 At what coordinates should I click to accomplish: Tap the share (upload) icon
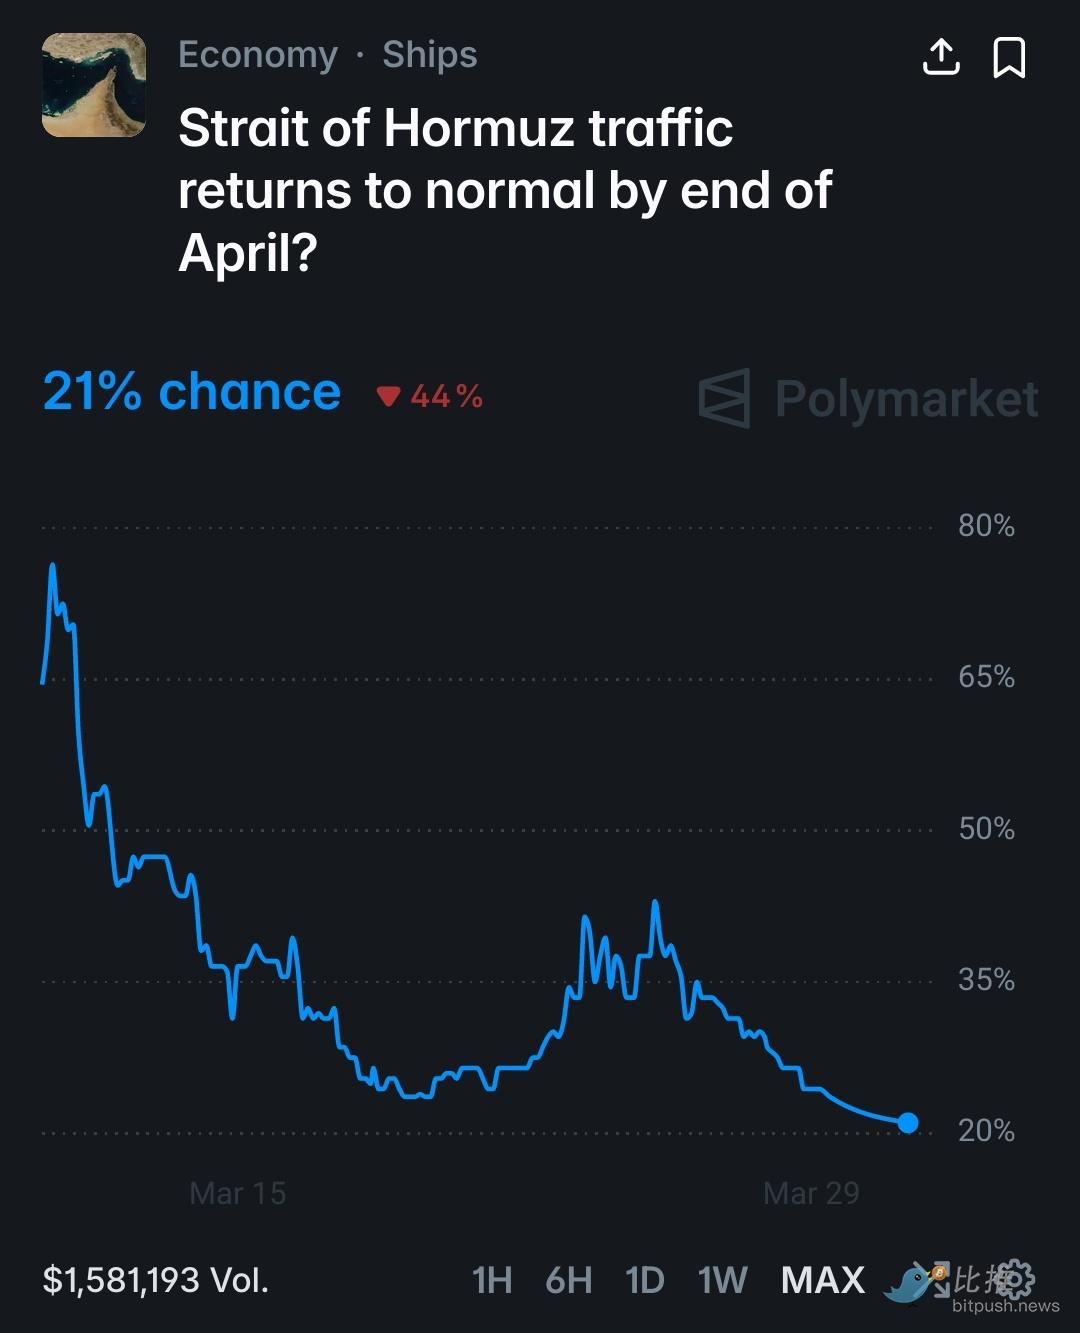coord(940,57)
